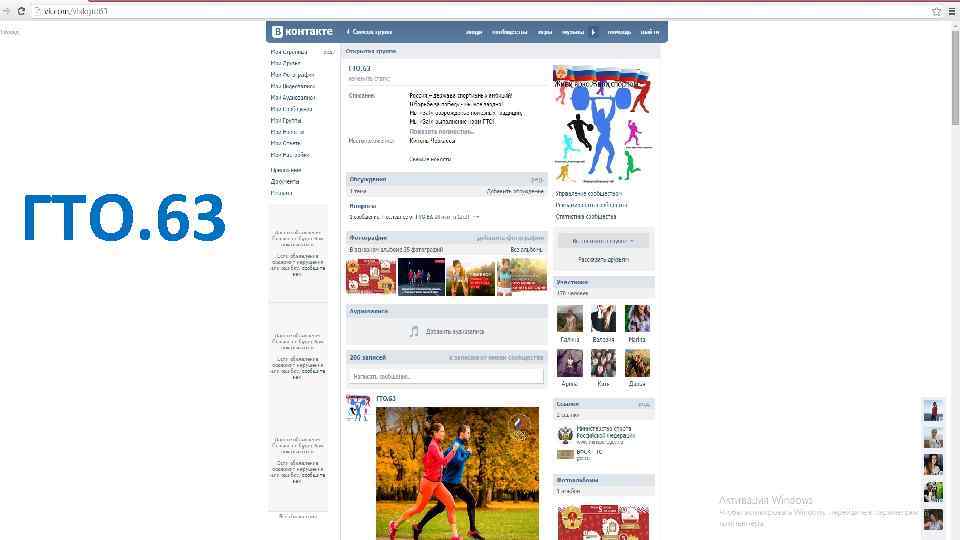Viewport: 960px width, 540px height.
Task: Open 'Документы' in the sidebar
Action: tap(285, 182)
